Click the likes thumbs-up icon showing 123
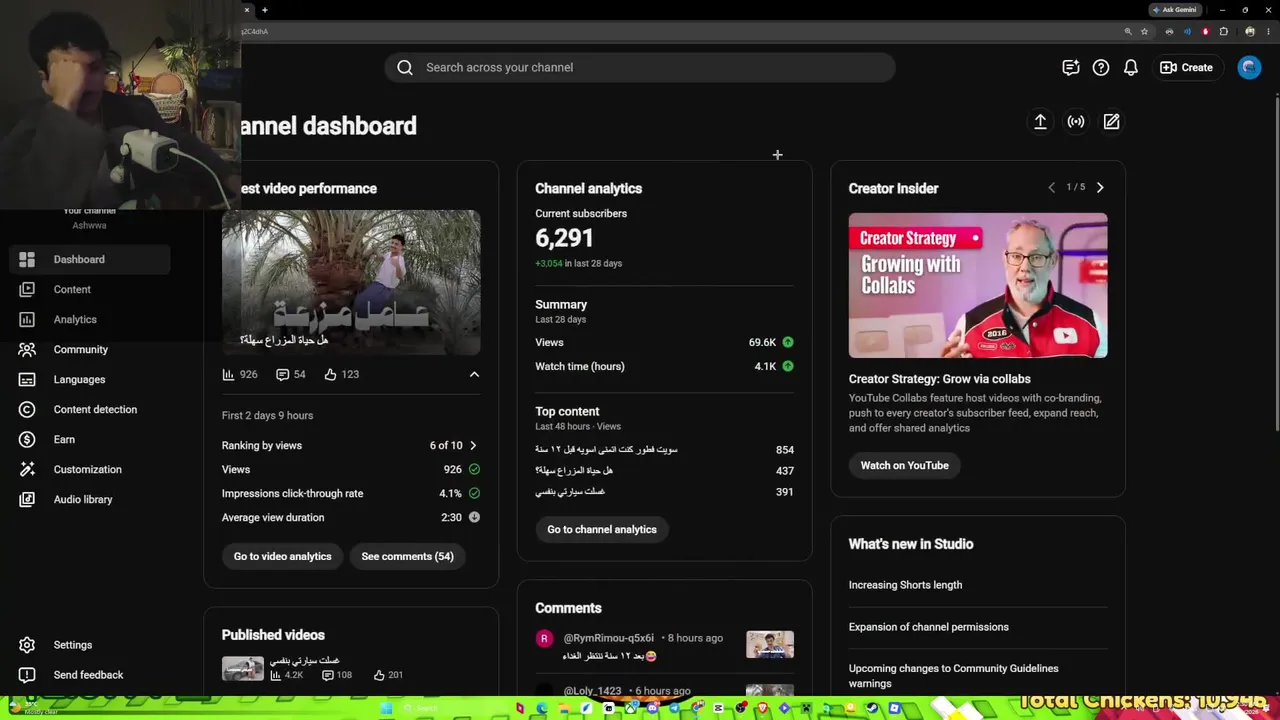Screen dimensions: 1280x720 point(330,374)
